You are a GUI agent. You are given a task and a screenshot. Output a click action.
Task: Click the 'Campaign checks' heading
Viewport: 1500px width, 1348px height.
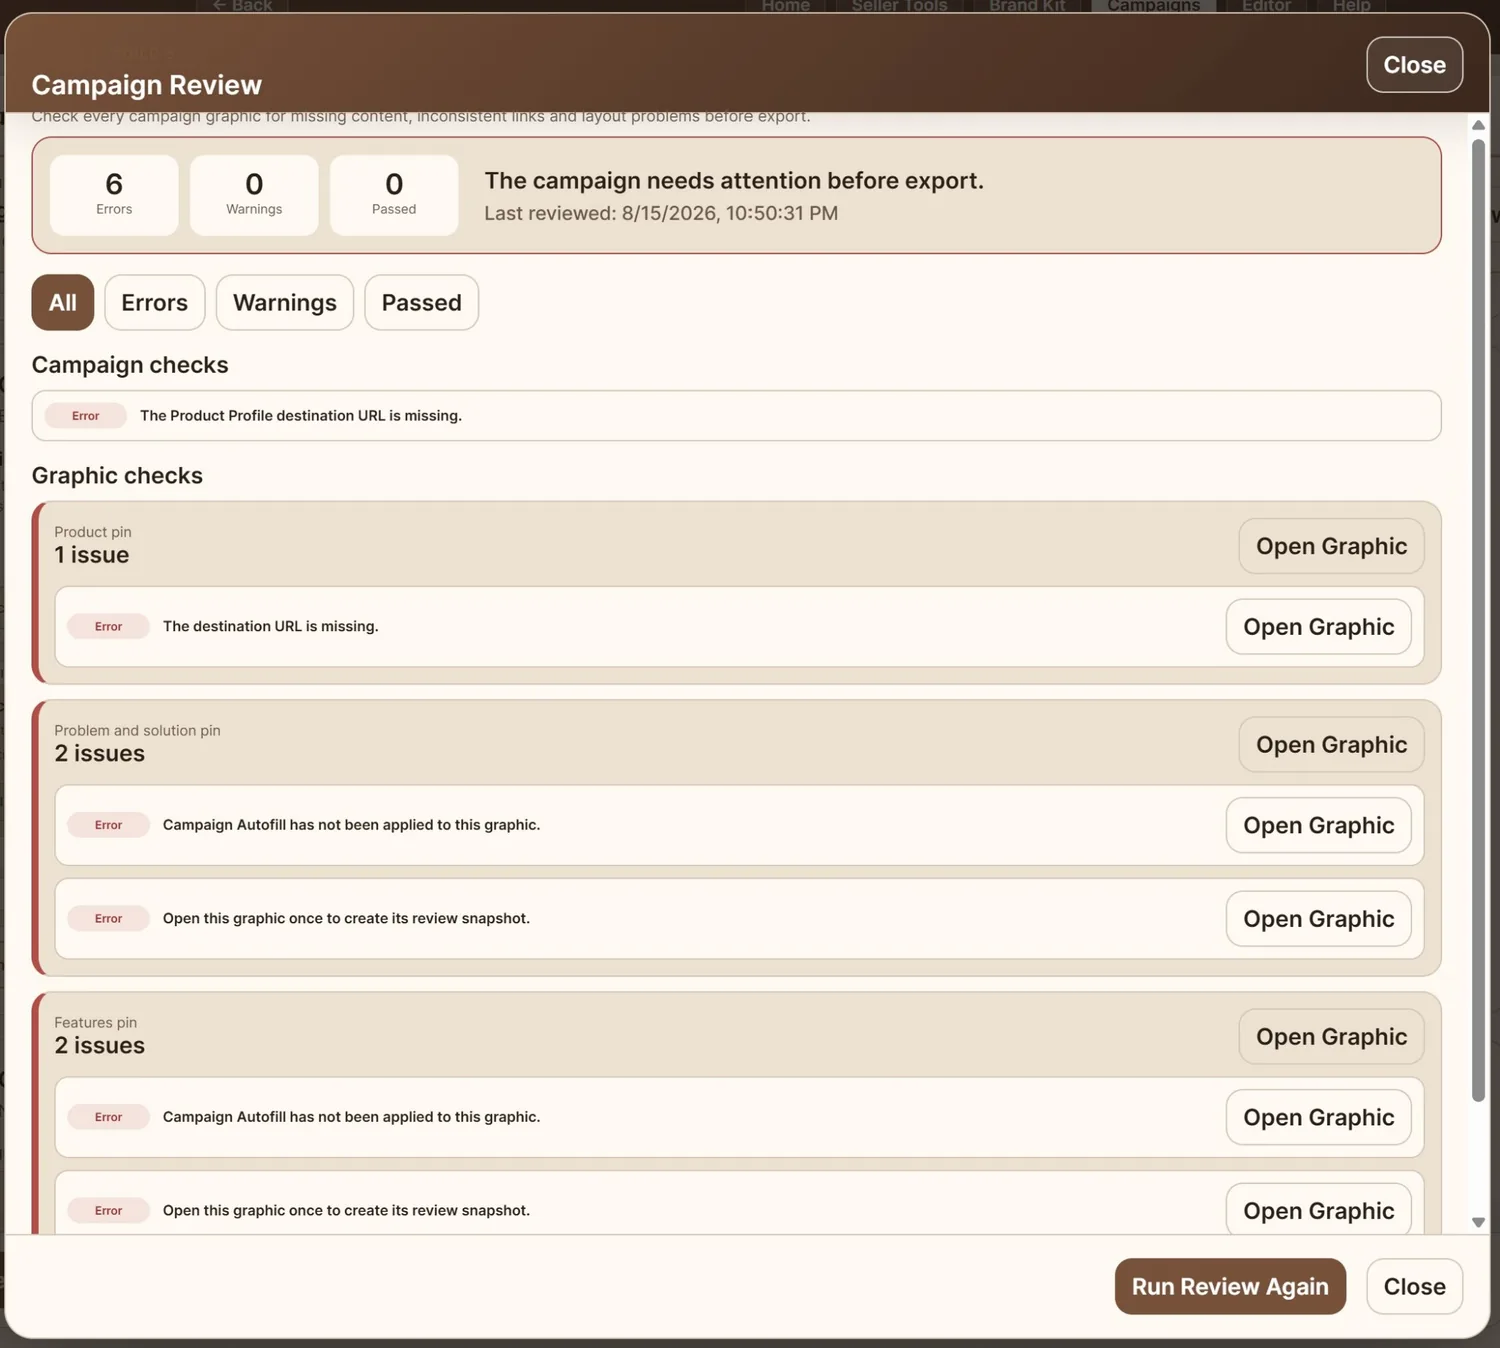tap(130, 365)
